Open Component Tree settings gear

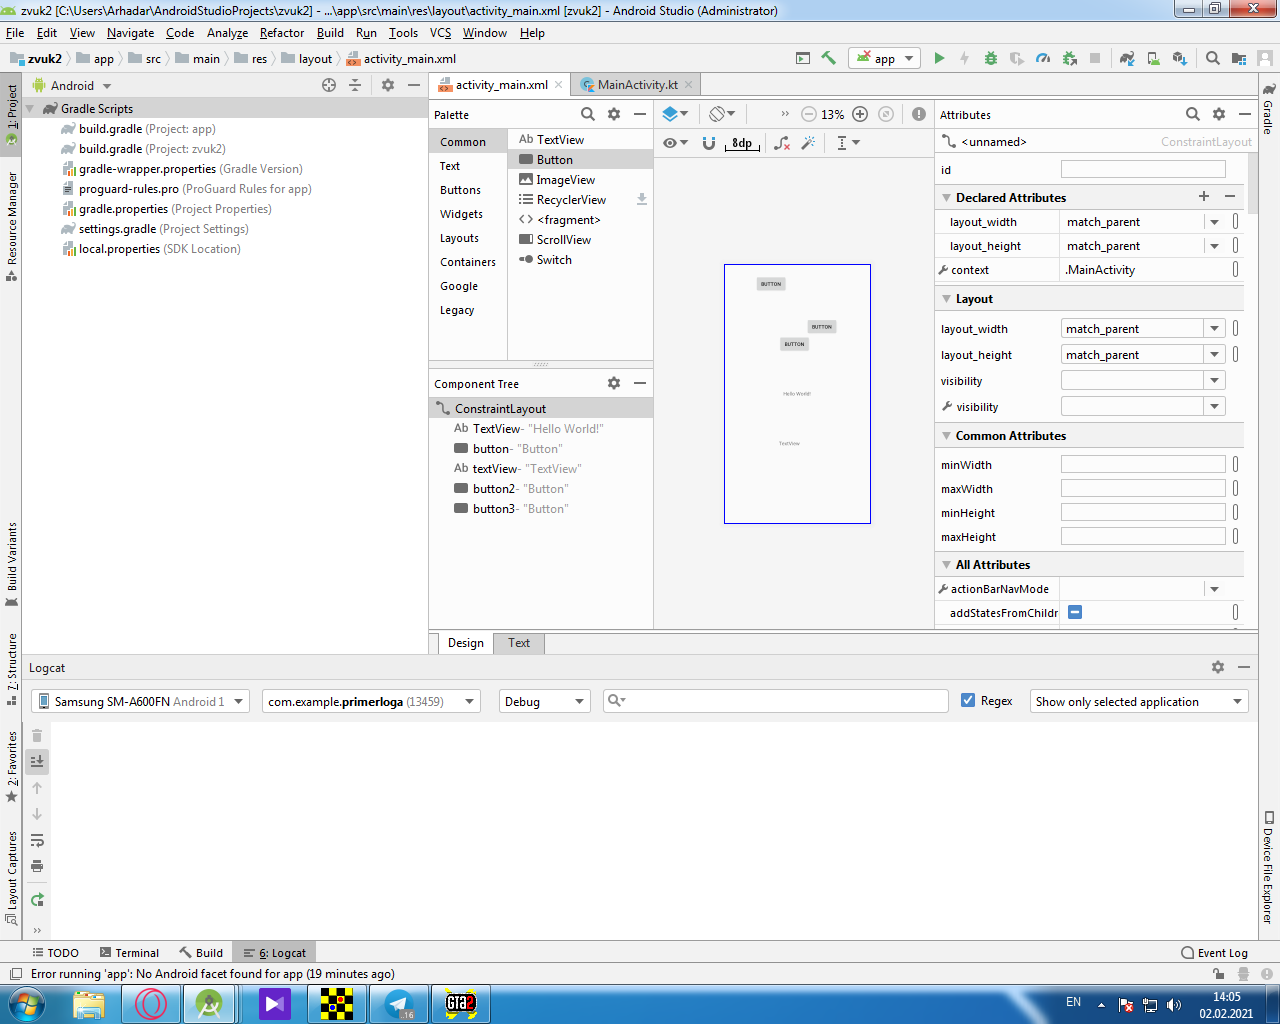coord(614,383)
